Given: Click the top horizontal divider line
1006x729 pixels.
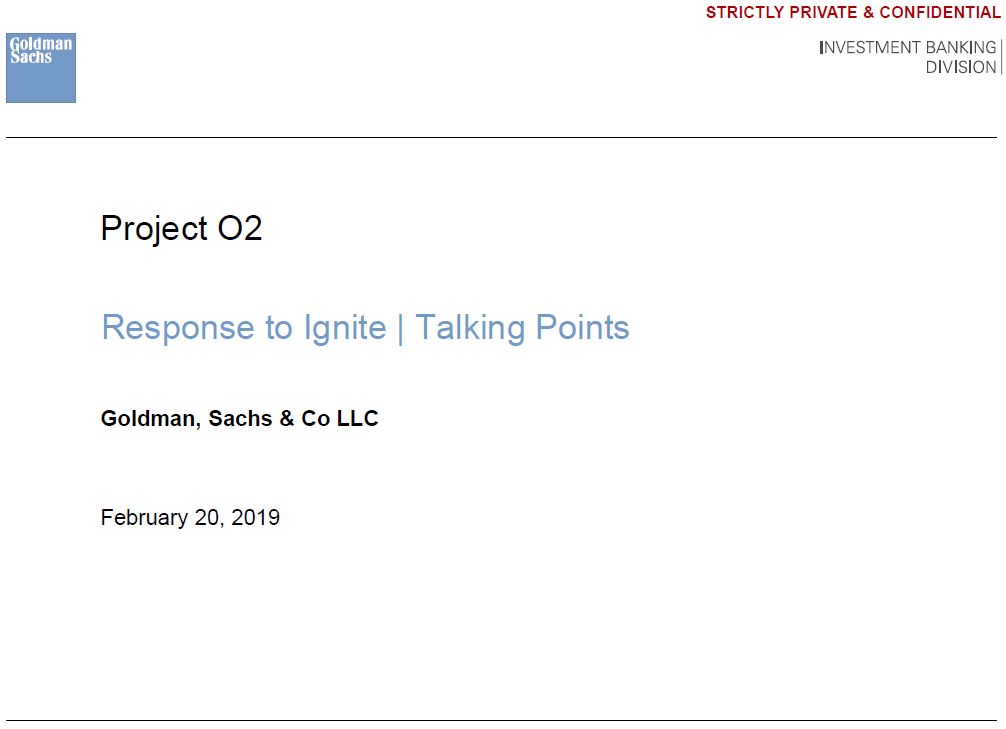Looking at the screenshot, I should coord(501,137).
